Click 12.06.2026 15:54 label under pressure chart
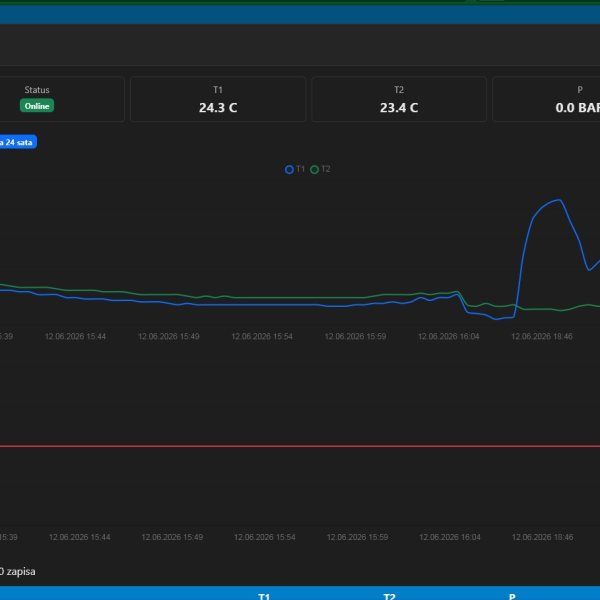The width and height of the screenshot is (600, 600). 265,537
